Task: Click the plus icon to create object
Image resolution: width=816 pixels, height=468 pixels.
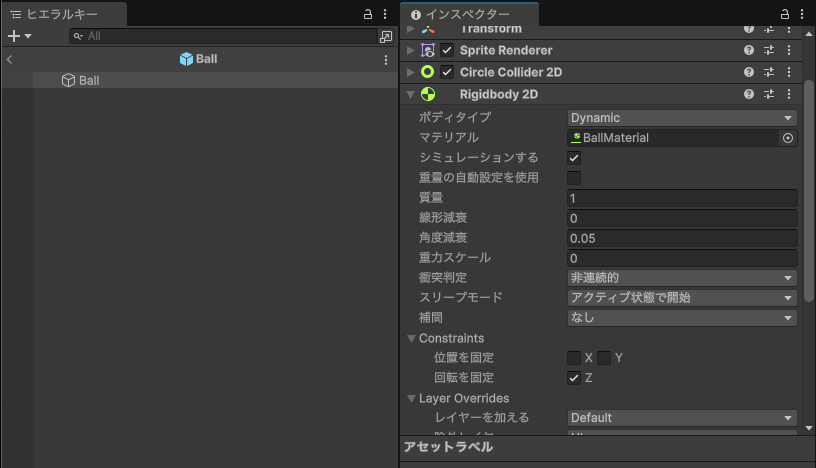Action: point(14,36)
